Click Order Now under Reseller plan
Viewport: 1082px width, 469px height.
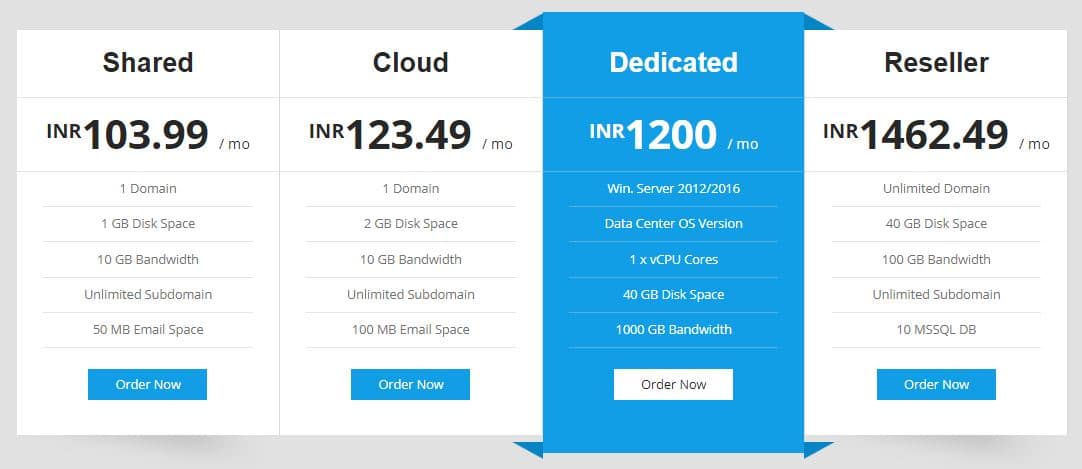[936, 384]
